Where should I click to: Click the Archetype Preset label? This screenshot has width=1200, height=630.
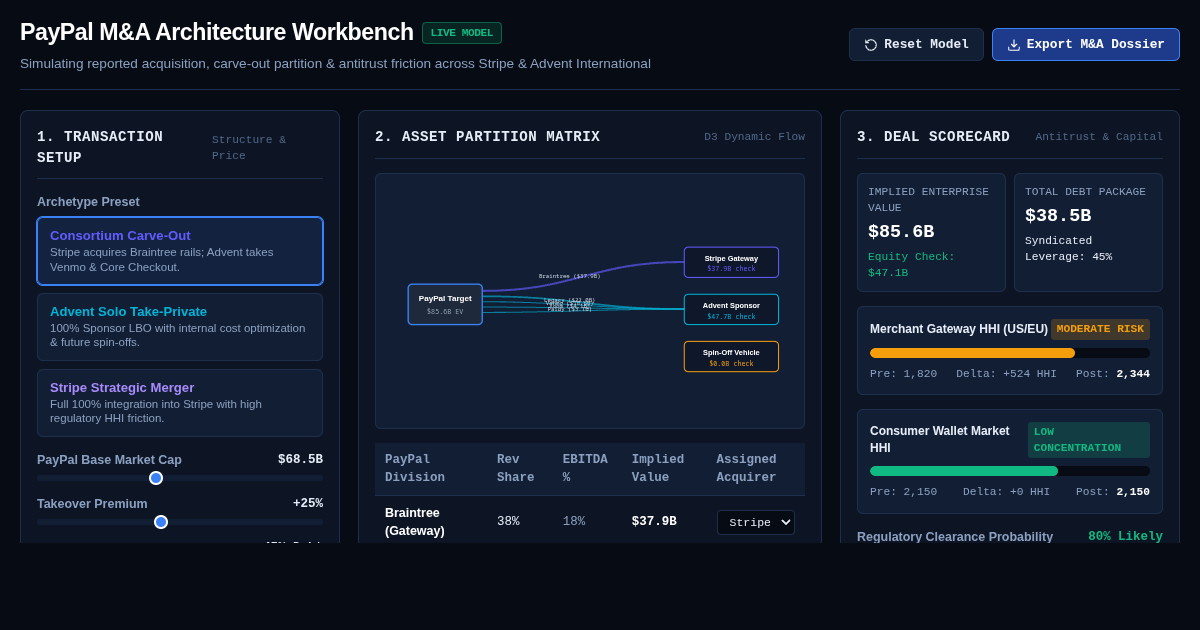[88, 202]
